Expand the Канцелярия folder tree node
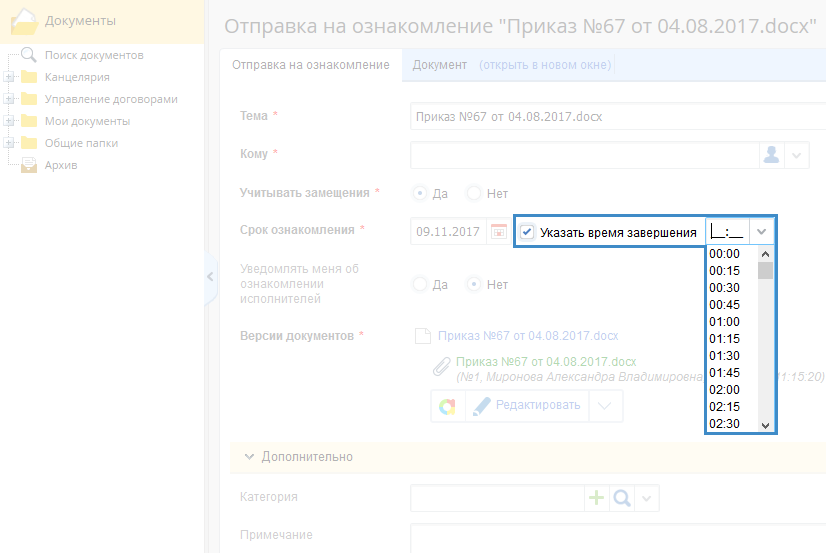 (9, 77)
